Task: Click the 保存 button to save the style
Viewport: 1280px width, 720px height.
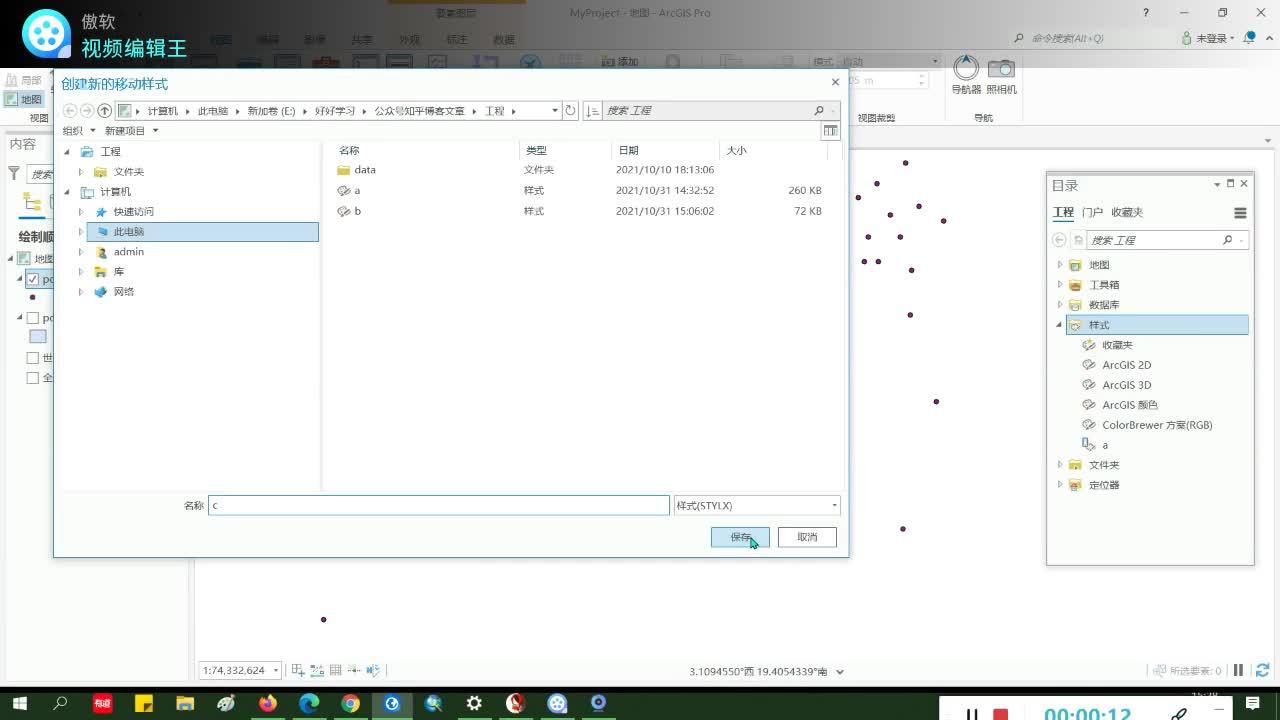Action: pyautogui.click(x=739, y=537)
